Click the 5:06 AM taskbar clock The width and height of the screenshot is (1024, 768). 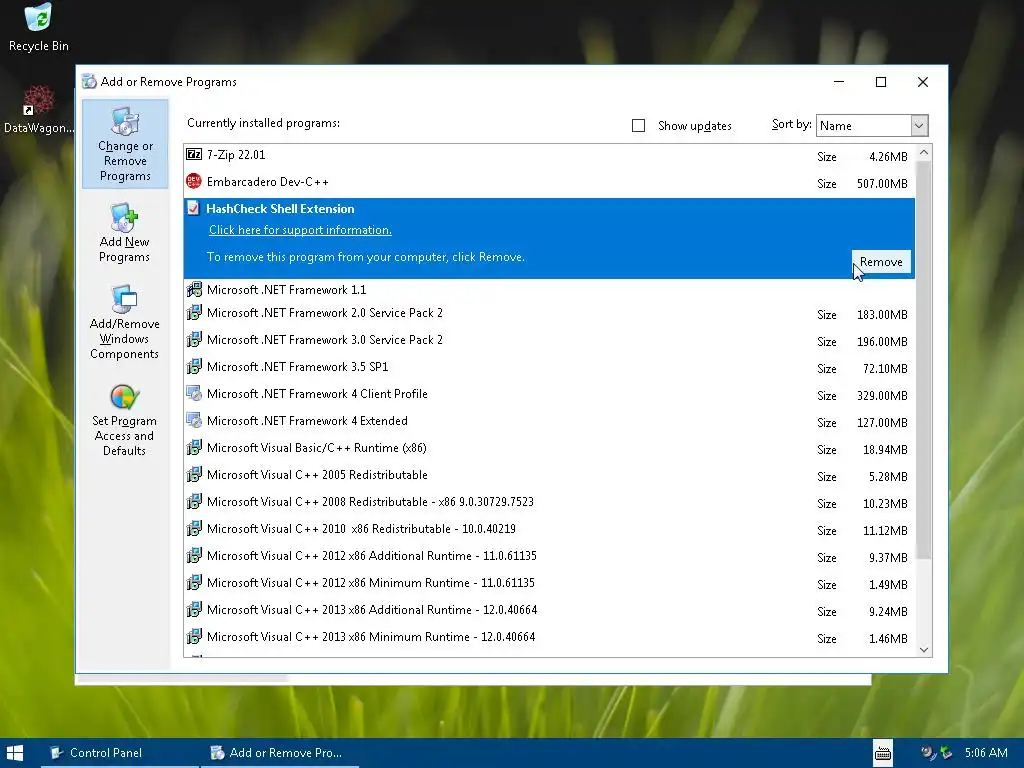tap(985, 753)
